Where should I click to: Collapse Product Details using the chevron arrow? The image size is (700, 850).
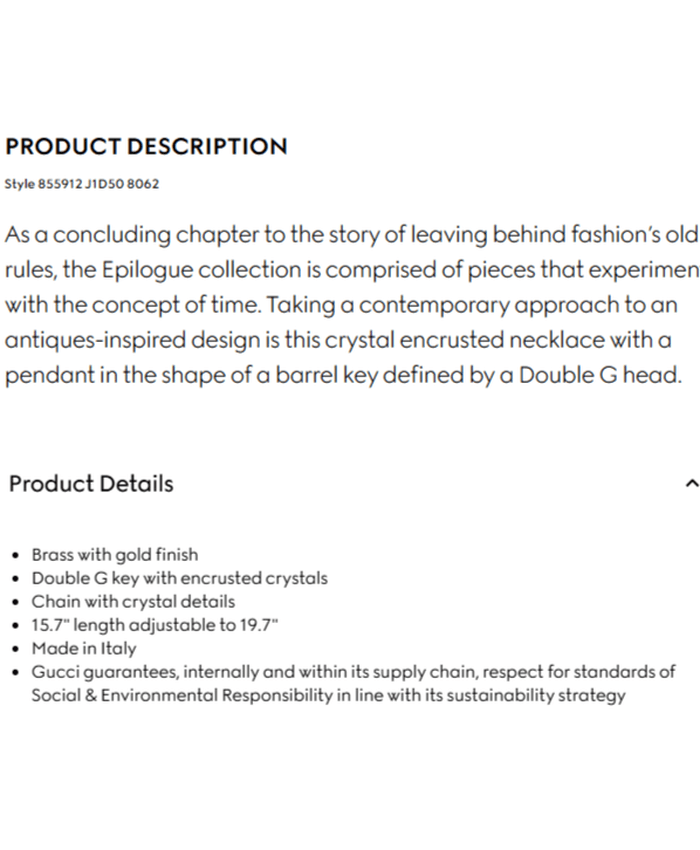(x=691, y=484)
